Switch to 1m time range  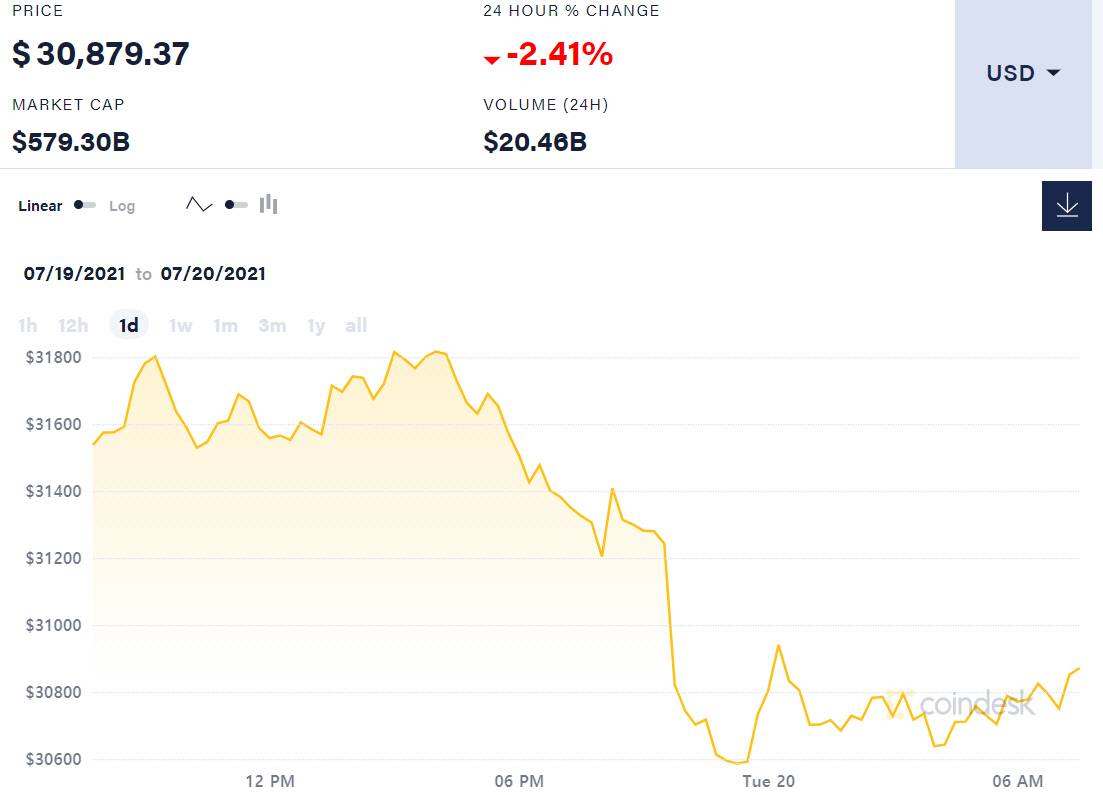pyautogui.click(x=225, y=325)
